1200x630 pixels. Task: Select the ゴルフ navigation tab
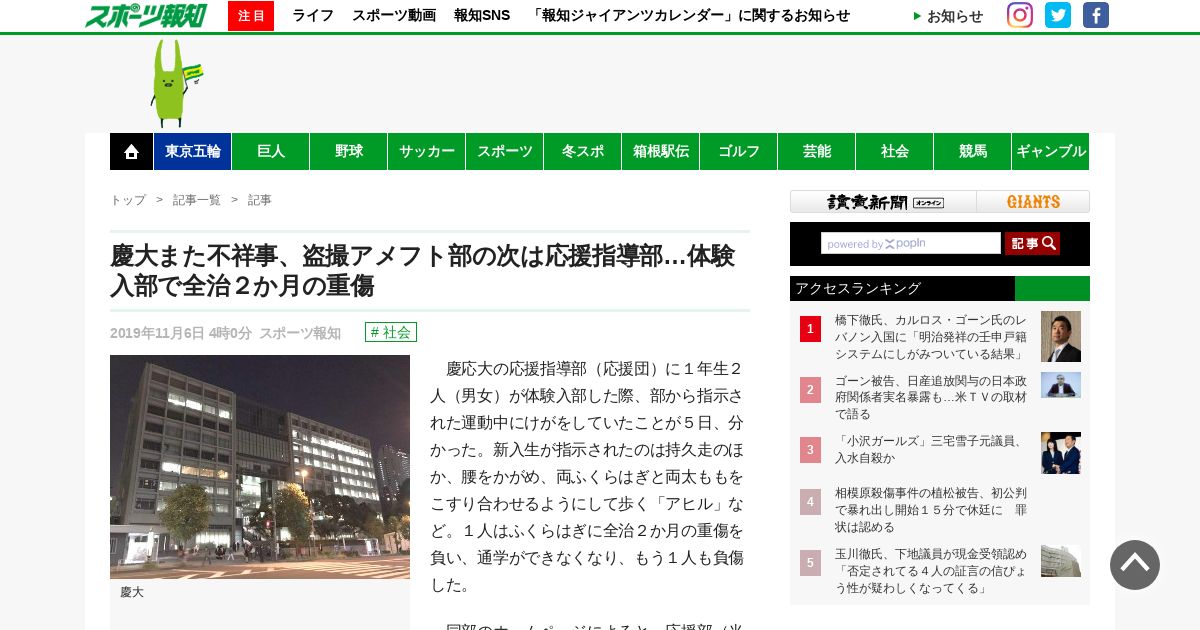coord(739,151)
